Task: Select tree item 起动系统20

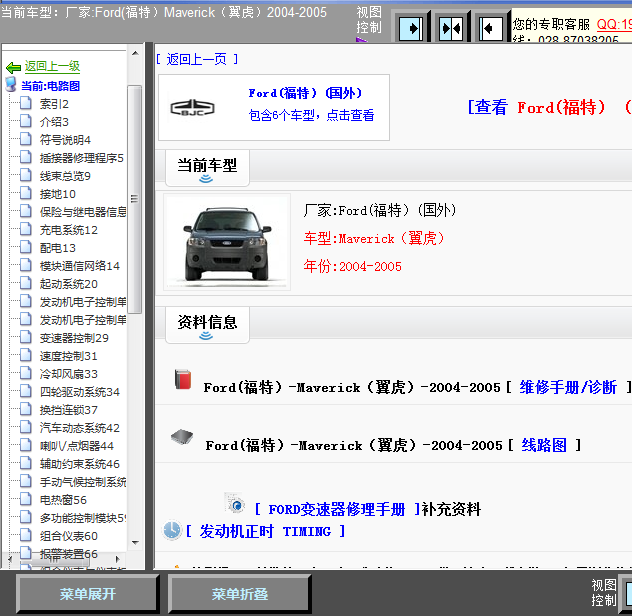Action: (x=69, y=284)
